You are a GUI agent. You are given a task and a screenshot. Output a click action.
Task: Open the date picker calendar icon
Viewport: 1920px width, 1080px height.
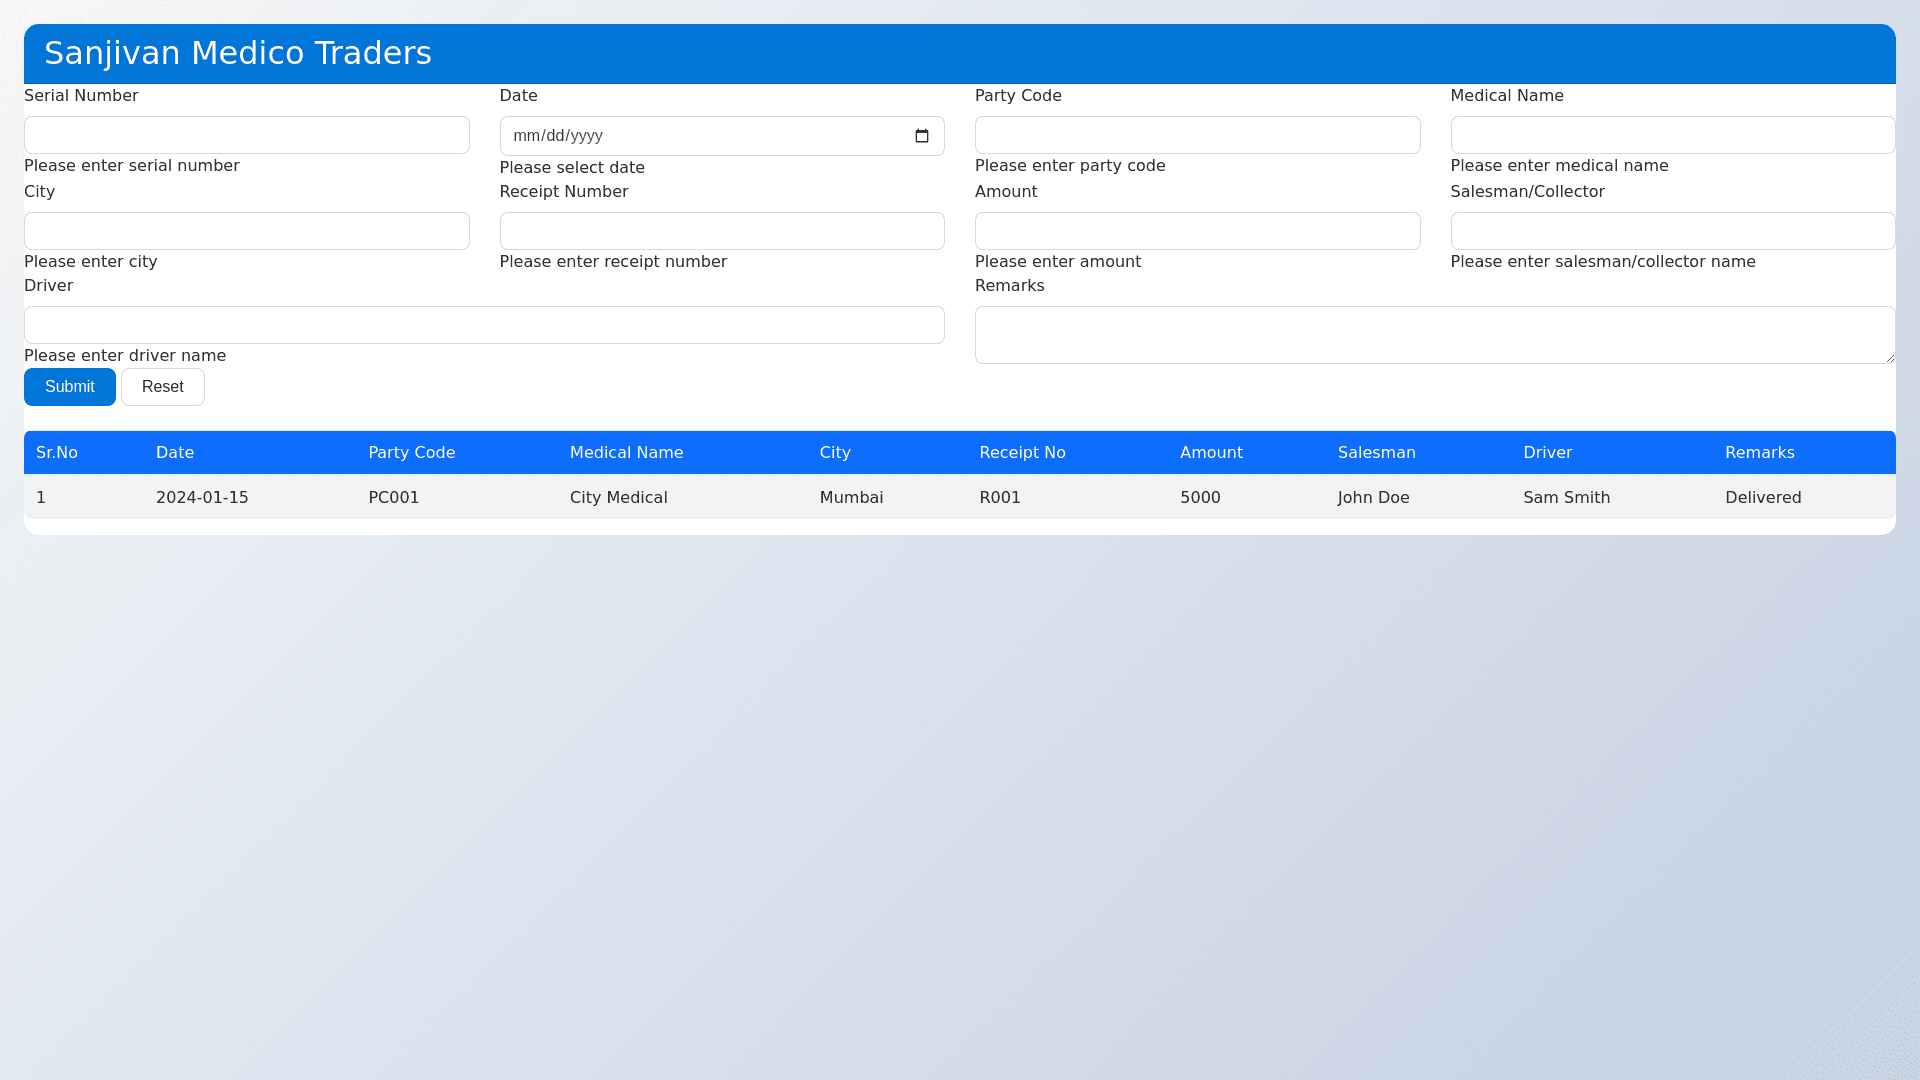922,136
